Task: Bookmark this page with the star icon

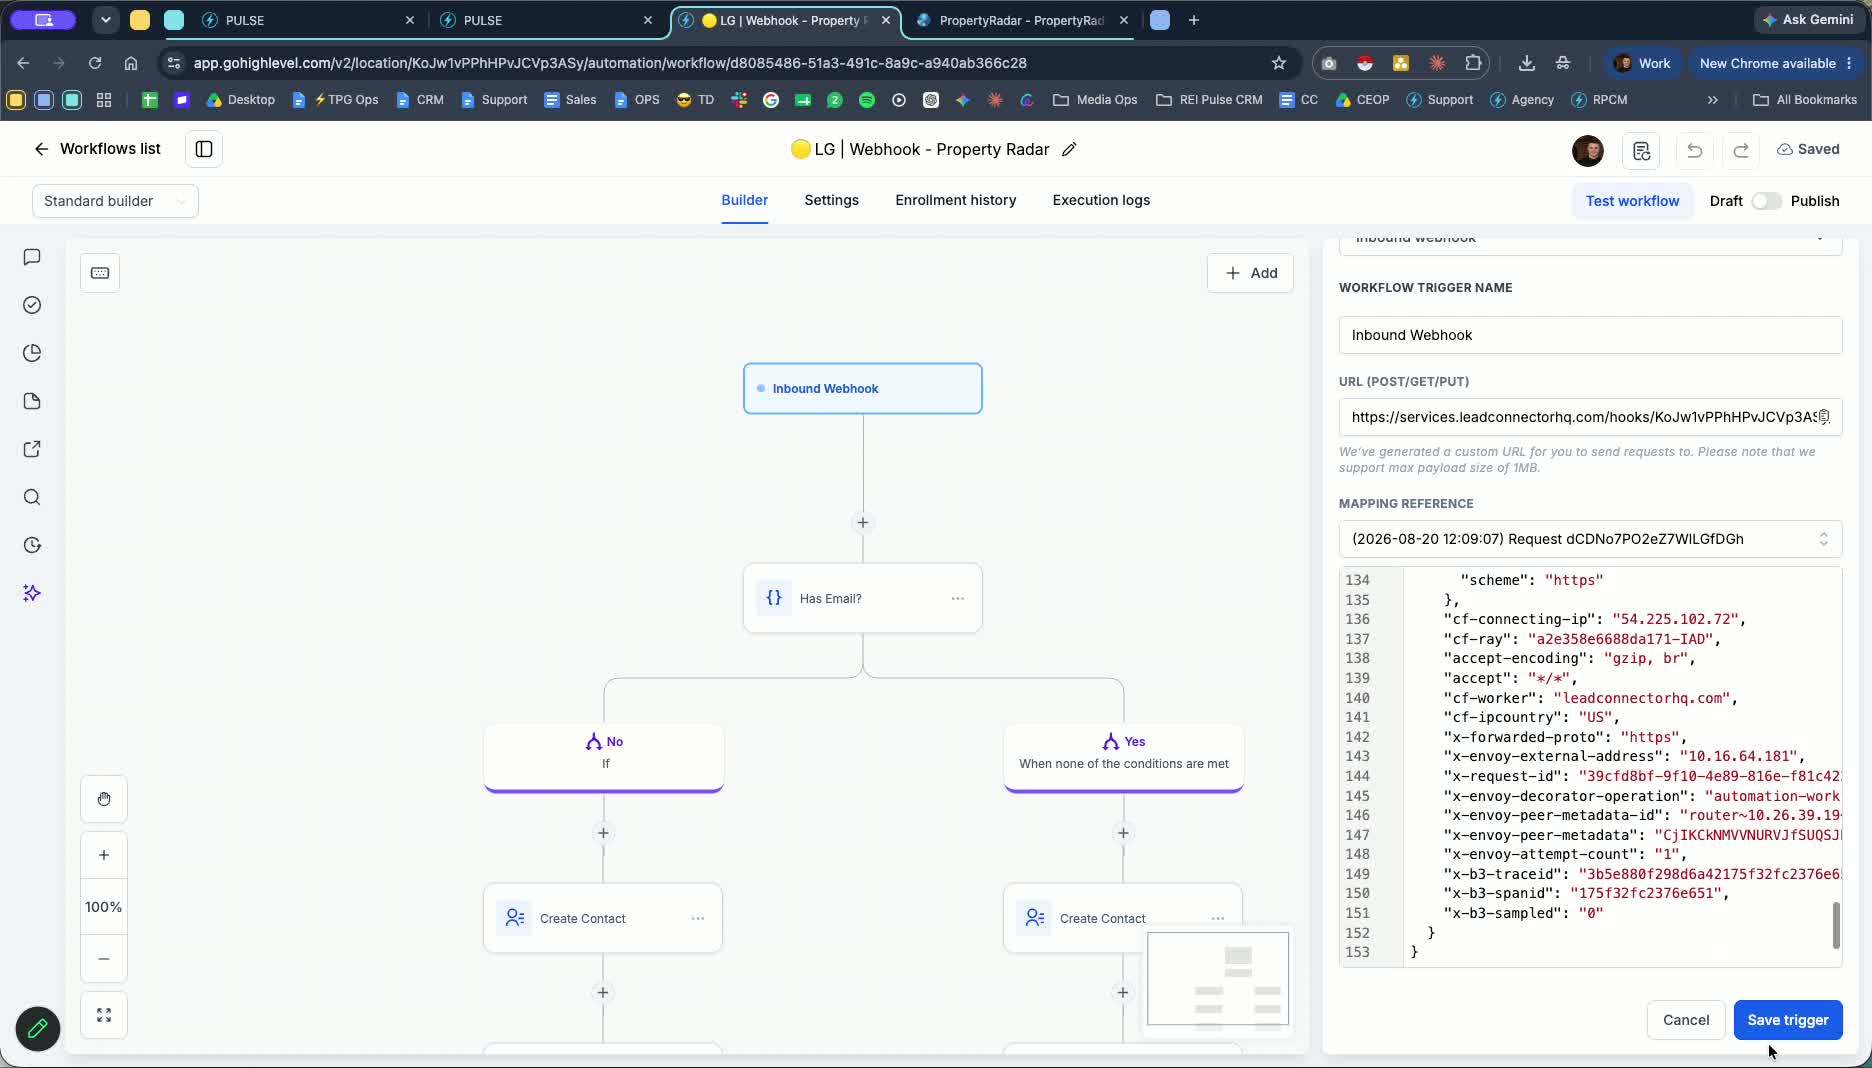Action: click(1279, 63)
